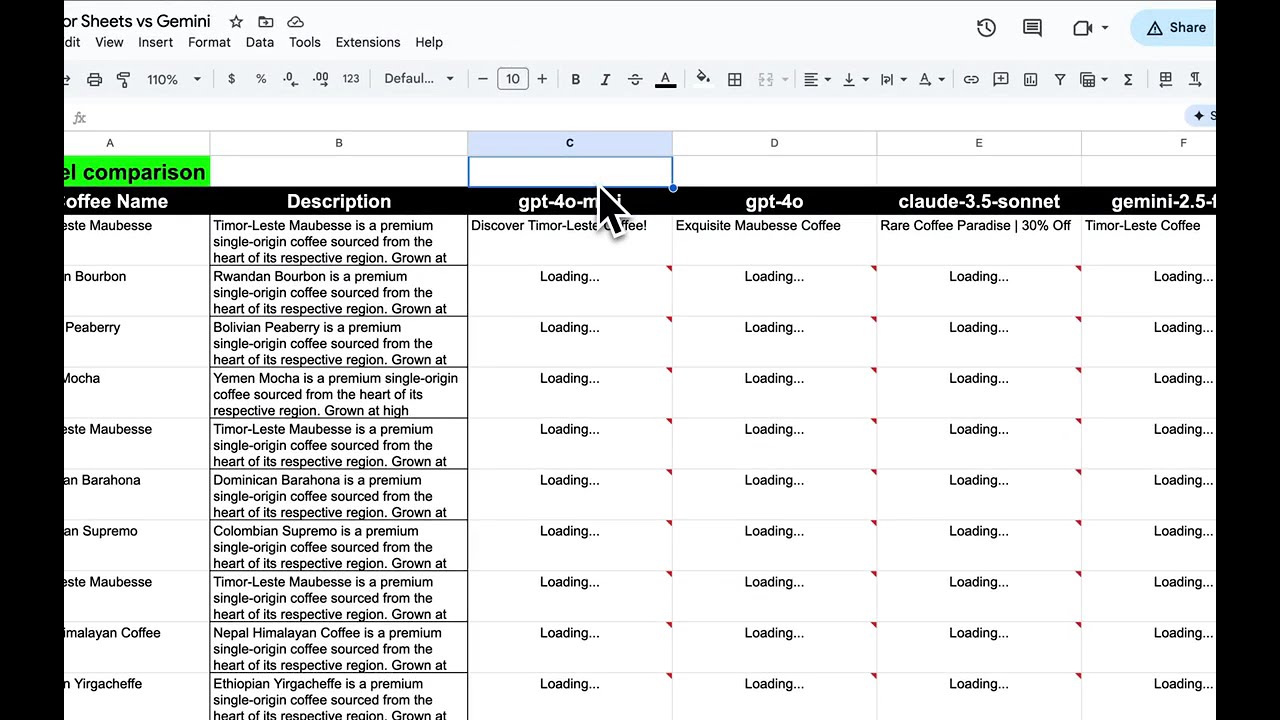Click the Share button
This screenshot has height=720, width=1280.
(x=1175, y=28)
